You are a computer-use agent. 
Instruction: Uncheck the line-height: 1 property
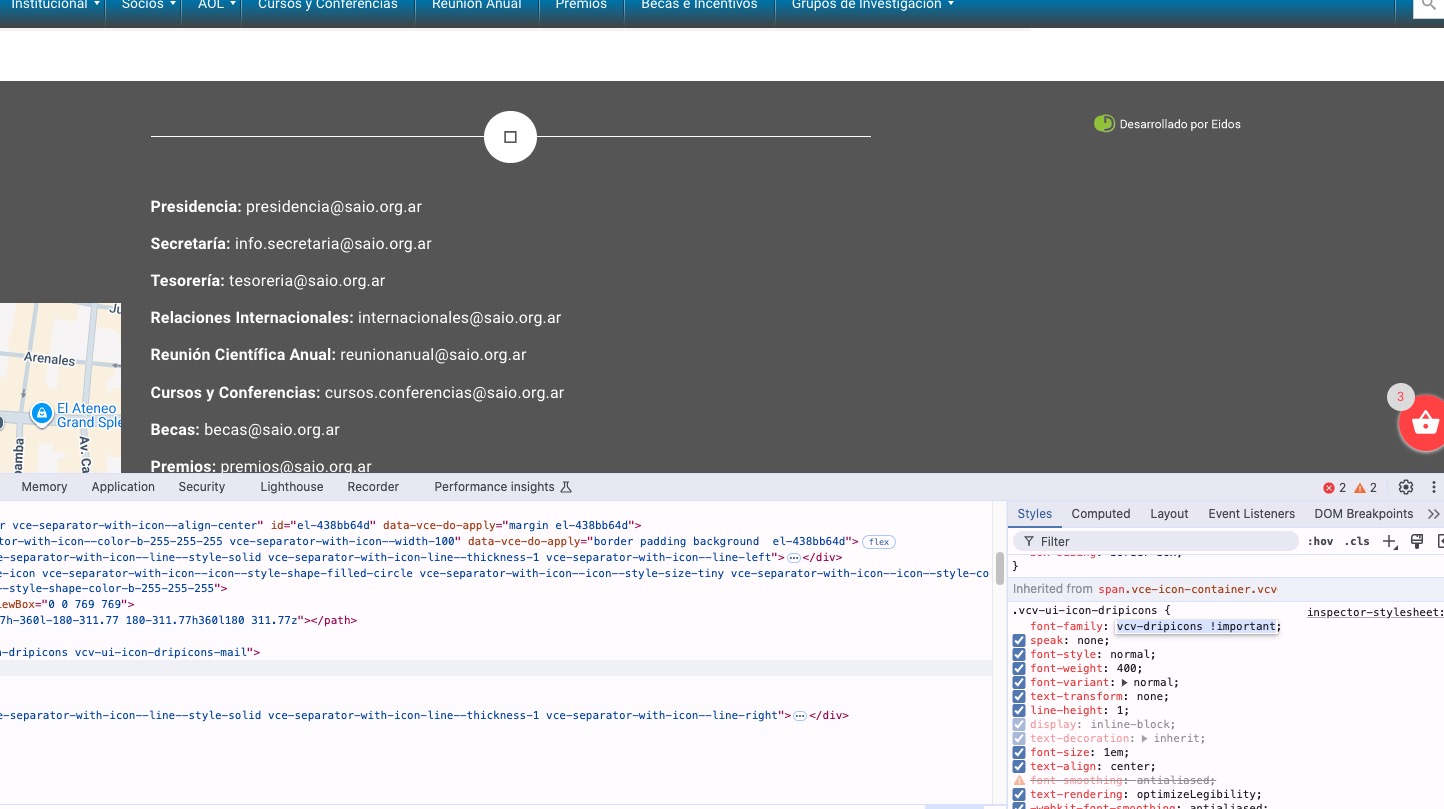(1019, 710)
